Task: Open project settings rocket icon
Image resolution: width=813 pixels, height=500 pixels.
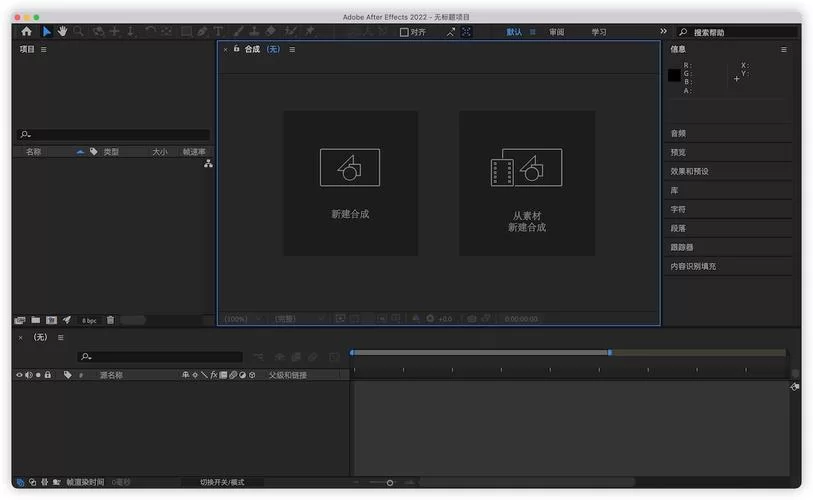Action: click(67, 321)
